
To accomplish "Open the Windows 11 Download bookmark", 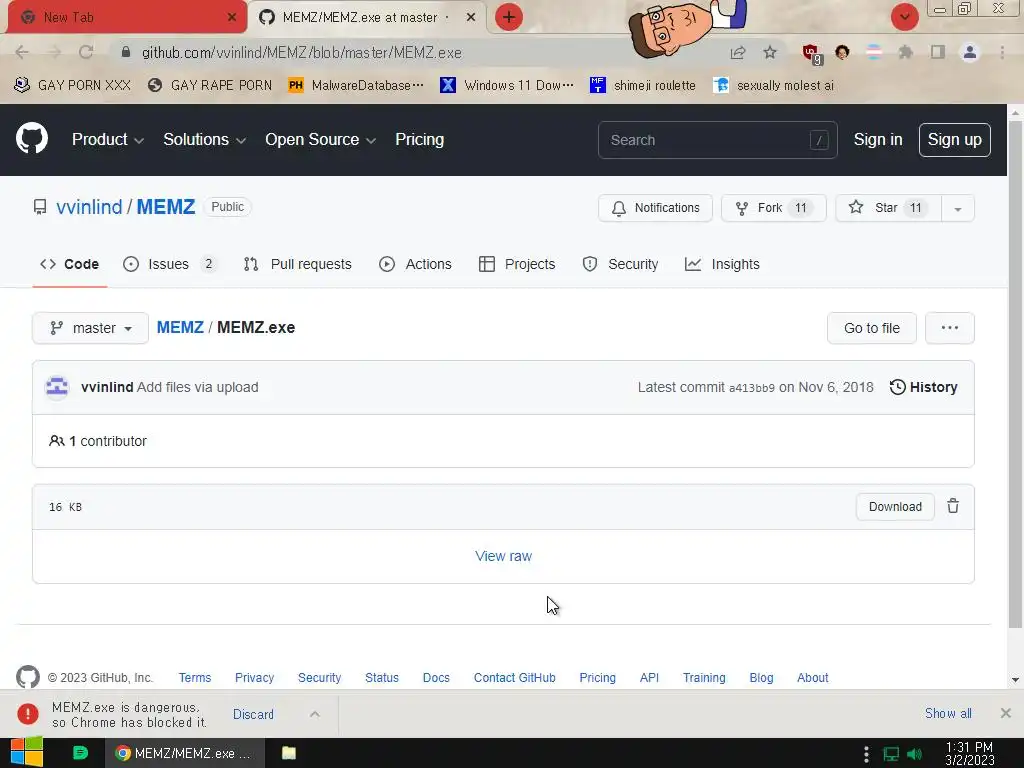I will [507, 85].
